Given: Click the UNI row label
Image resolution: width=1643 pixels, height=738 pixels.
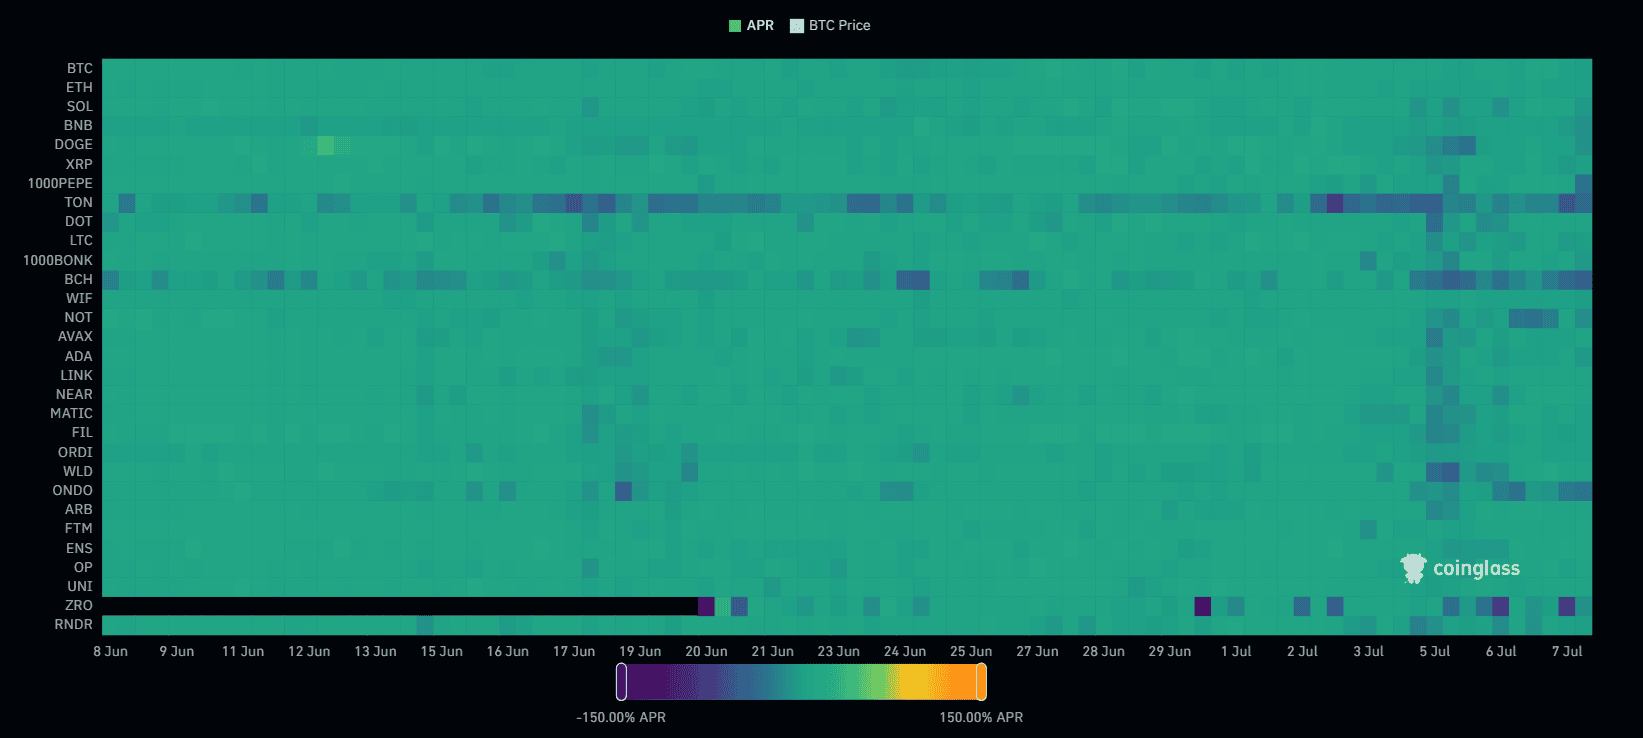Looking at the screenshot, I should coord(80,586).
